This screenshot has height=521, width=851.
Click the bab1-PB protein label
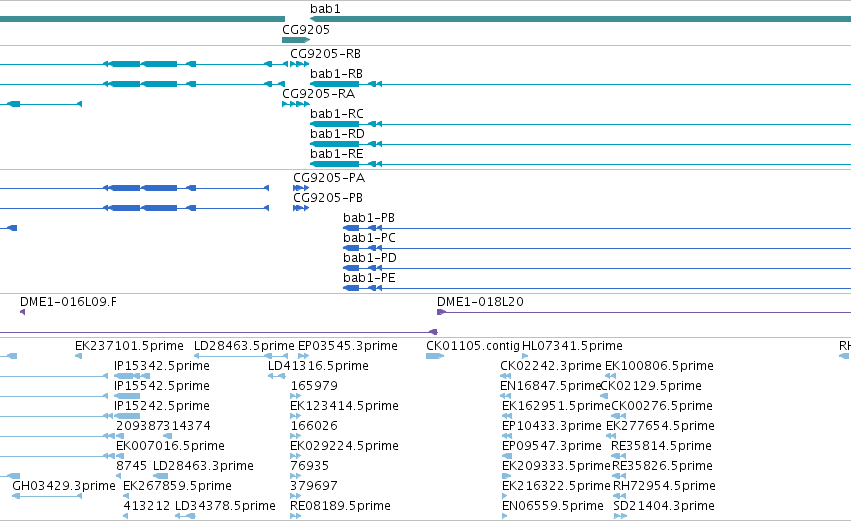[369, 218]
